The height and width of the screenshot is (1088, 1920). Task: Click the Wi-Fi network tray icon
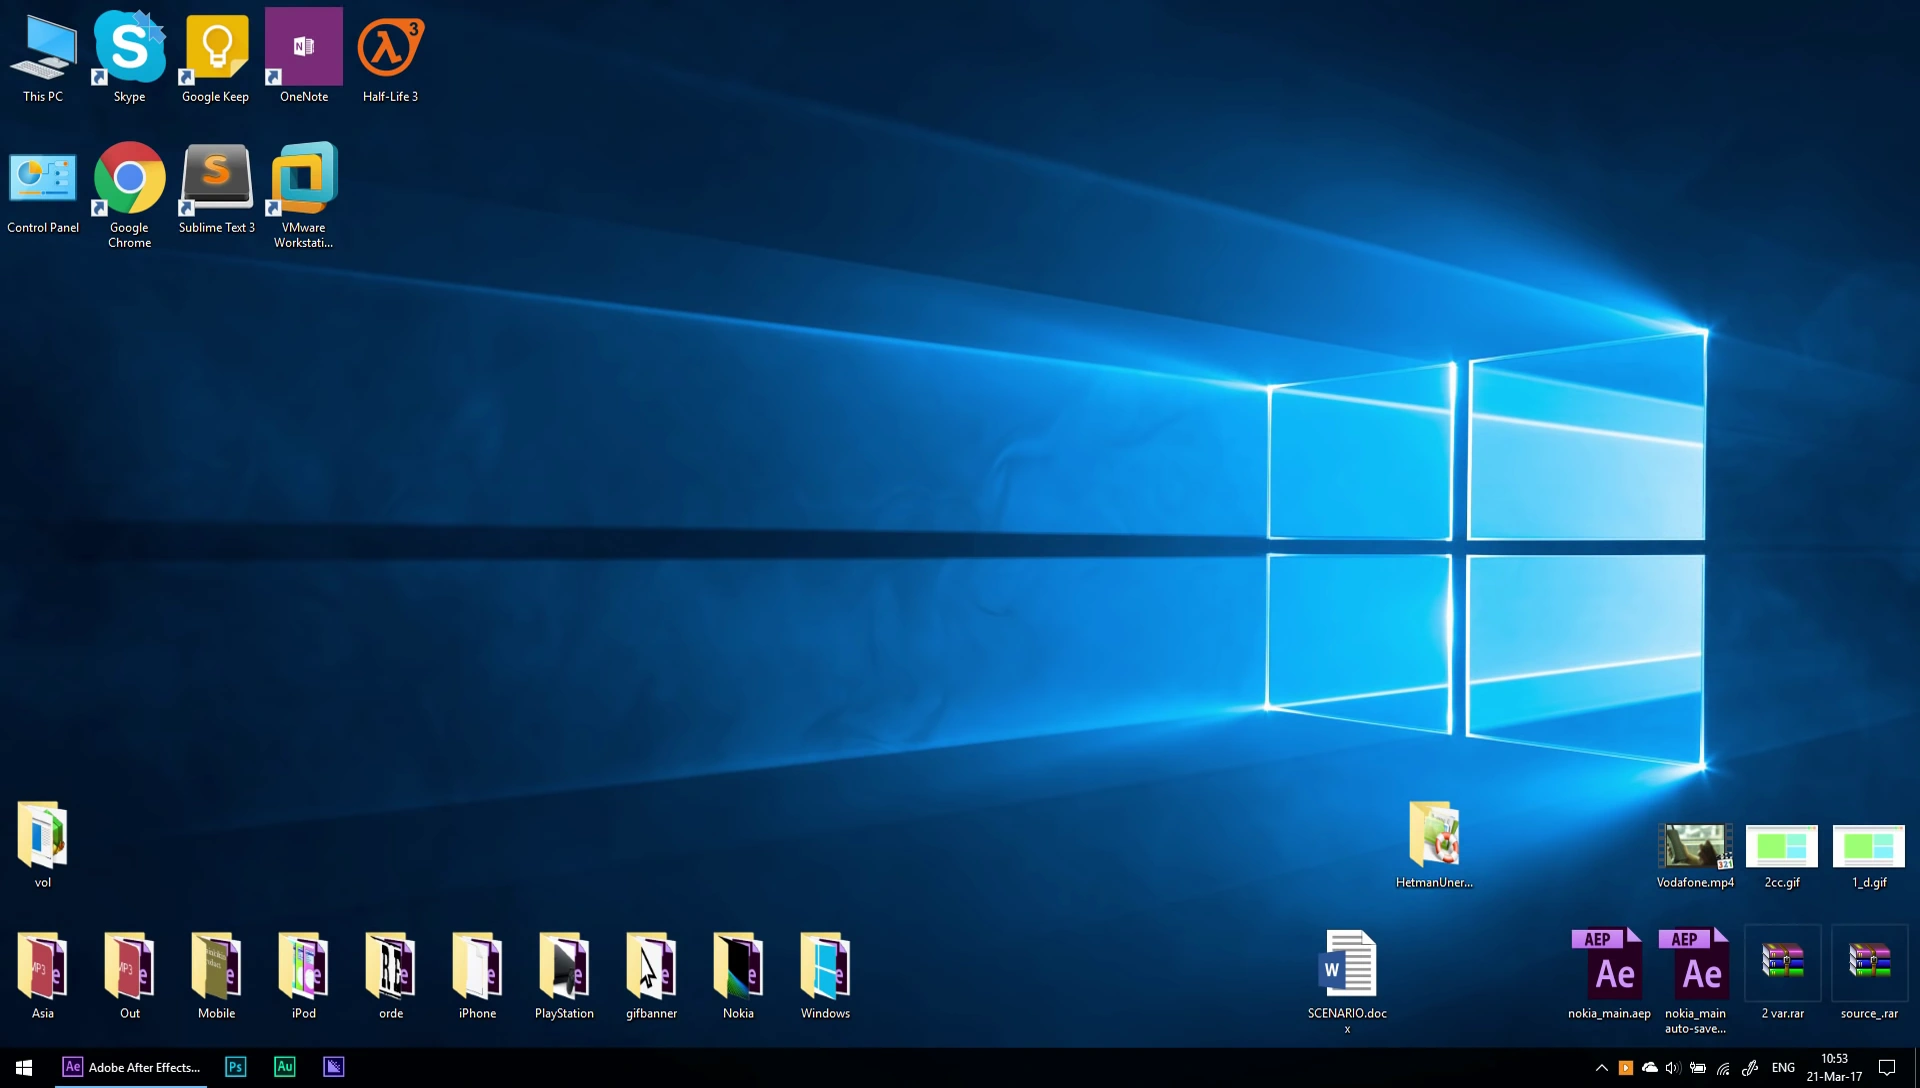coord(1723,1068)
